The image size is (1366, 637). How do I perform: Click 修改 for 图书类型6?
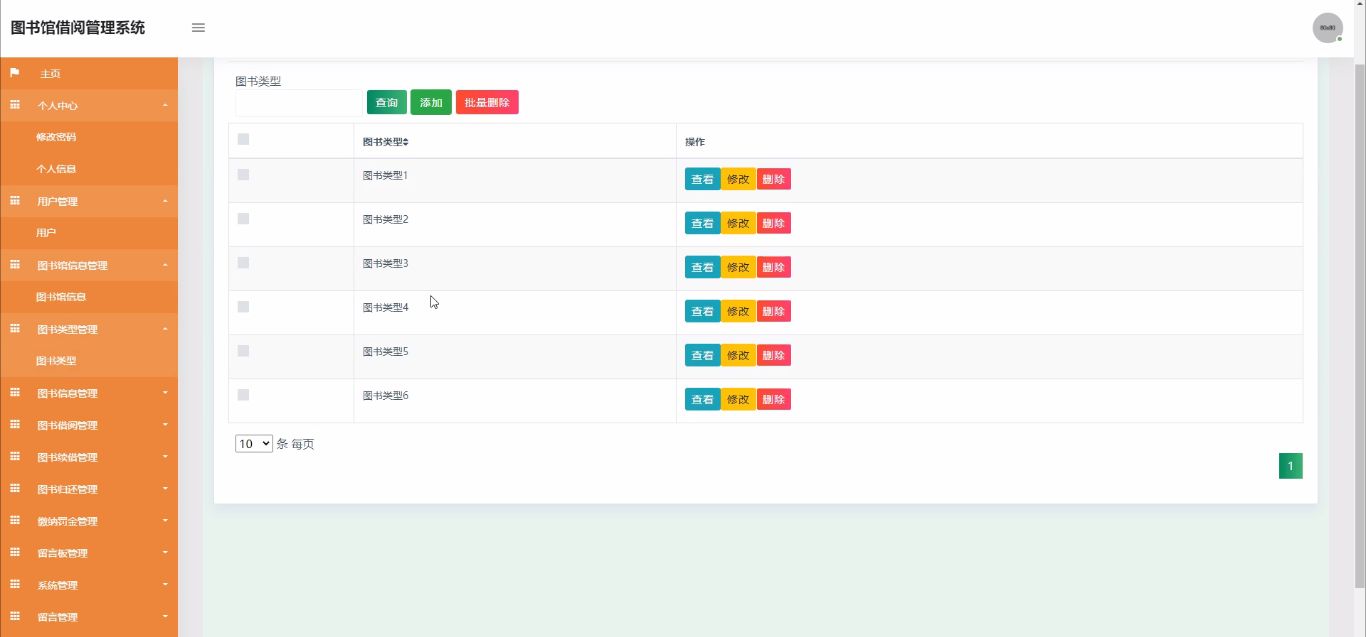[738, 399]
